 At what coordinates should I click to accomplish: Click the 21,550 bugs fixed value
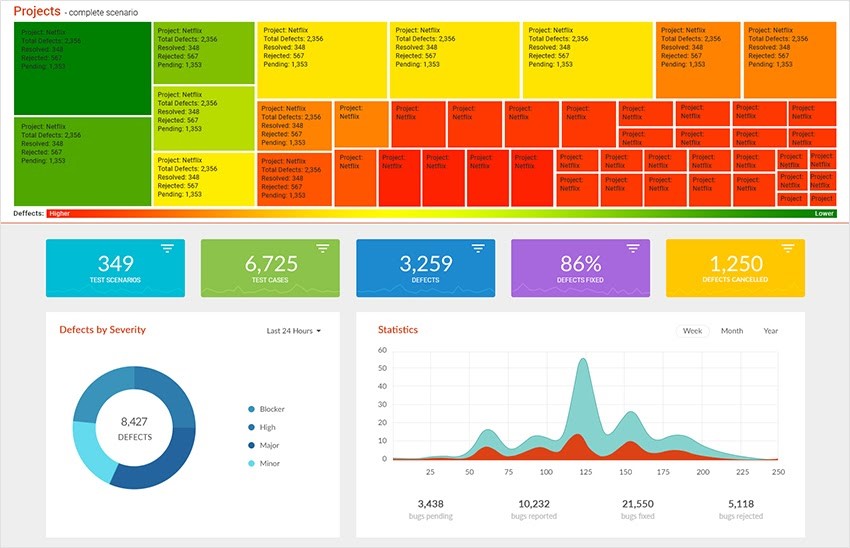638,504
